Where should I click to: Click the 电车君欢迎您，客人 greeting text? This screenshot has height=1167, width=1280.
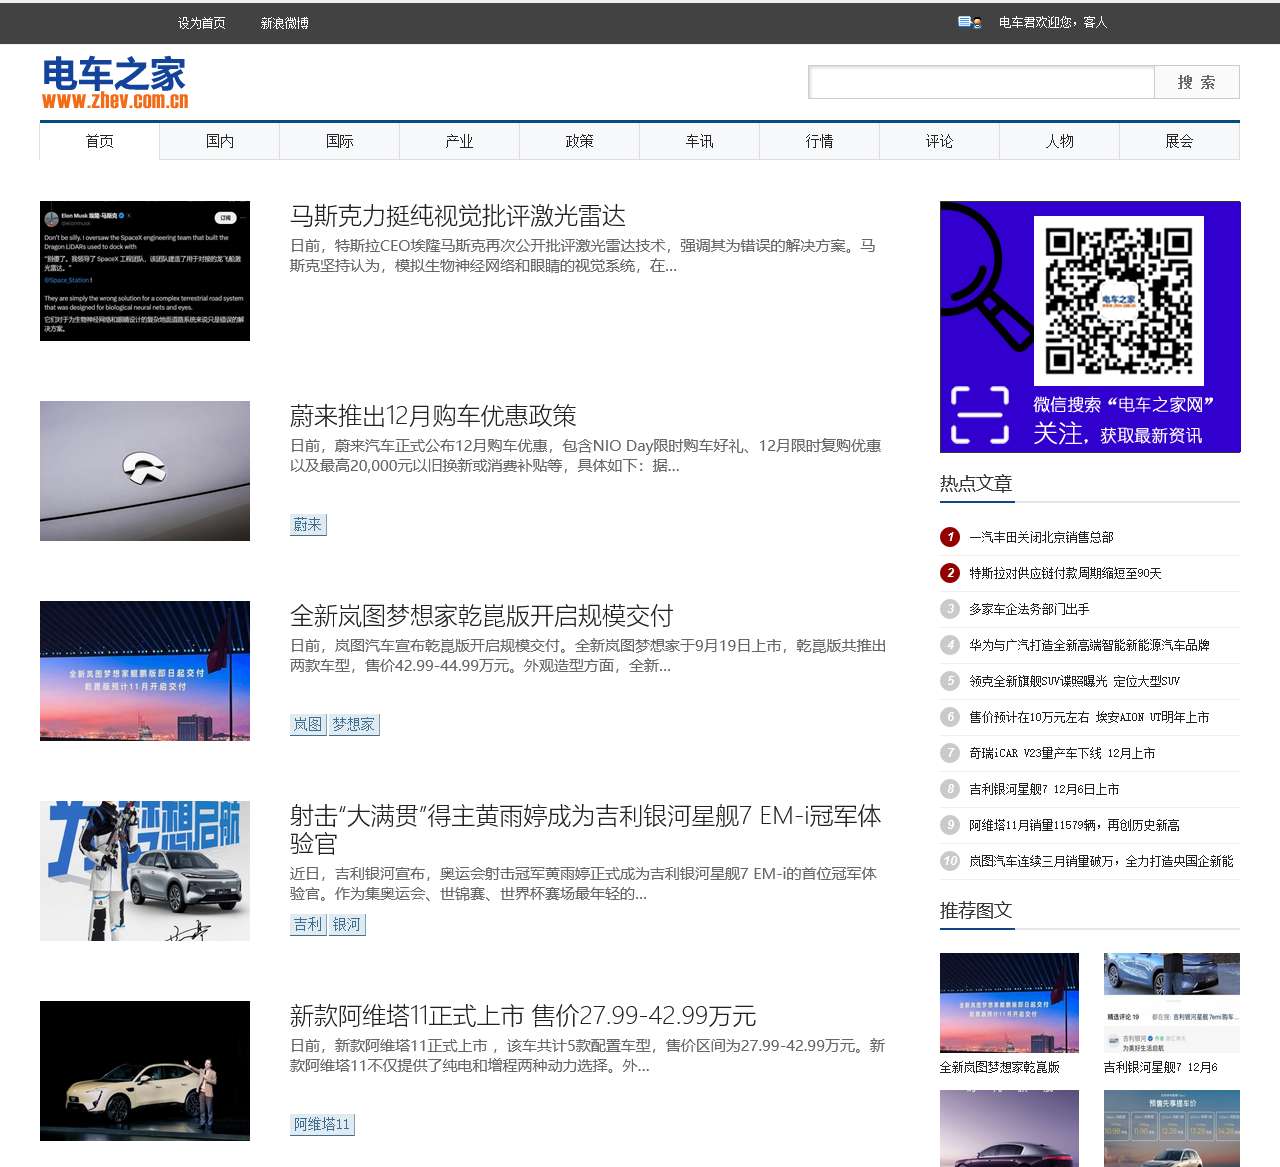pyautogui.click(x=1053, y=22)
